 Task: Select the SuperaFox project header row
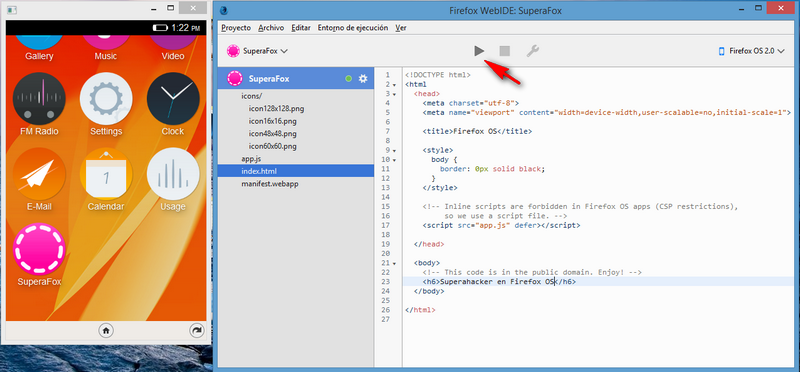pyautogui.click(x=295, y=79)
